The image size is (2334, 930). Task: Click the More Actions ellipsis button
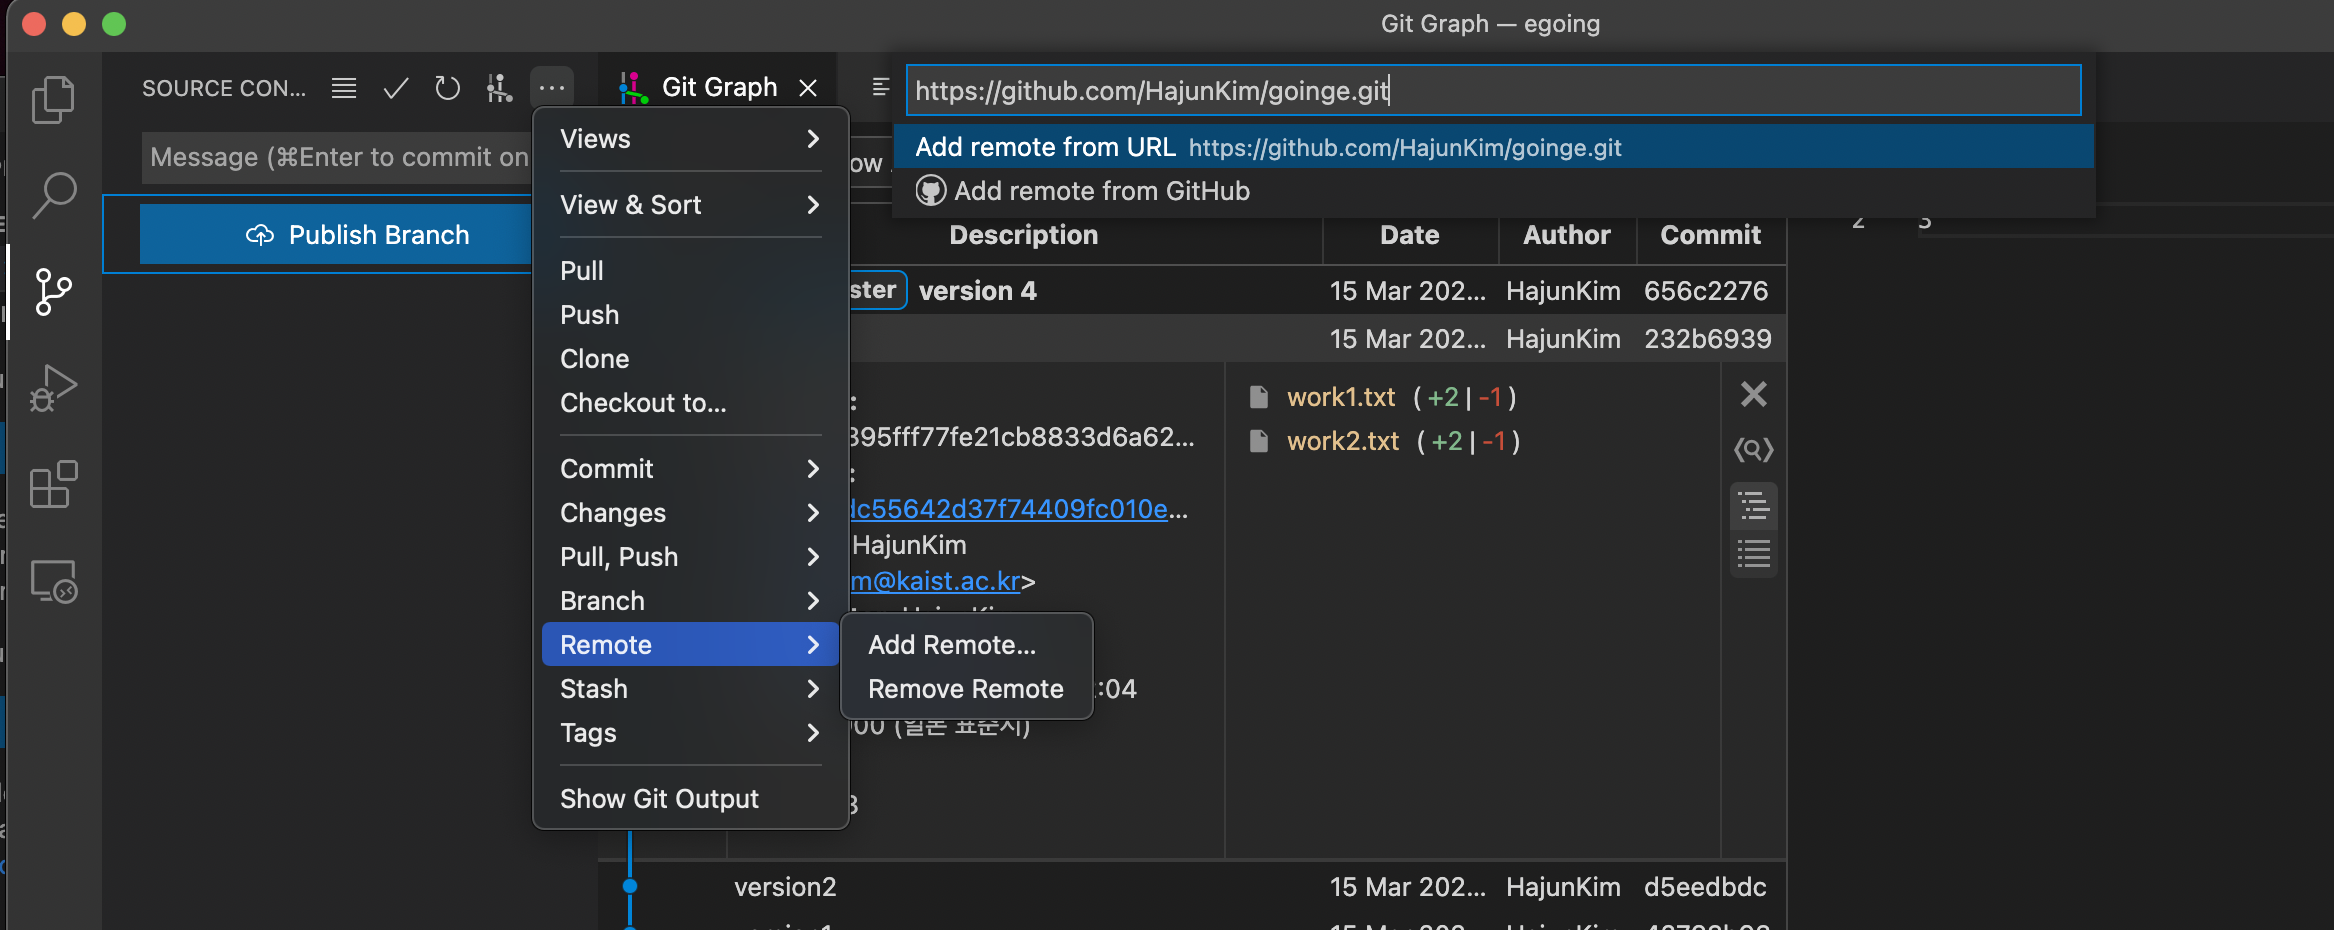click(551, 88)
